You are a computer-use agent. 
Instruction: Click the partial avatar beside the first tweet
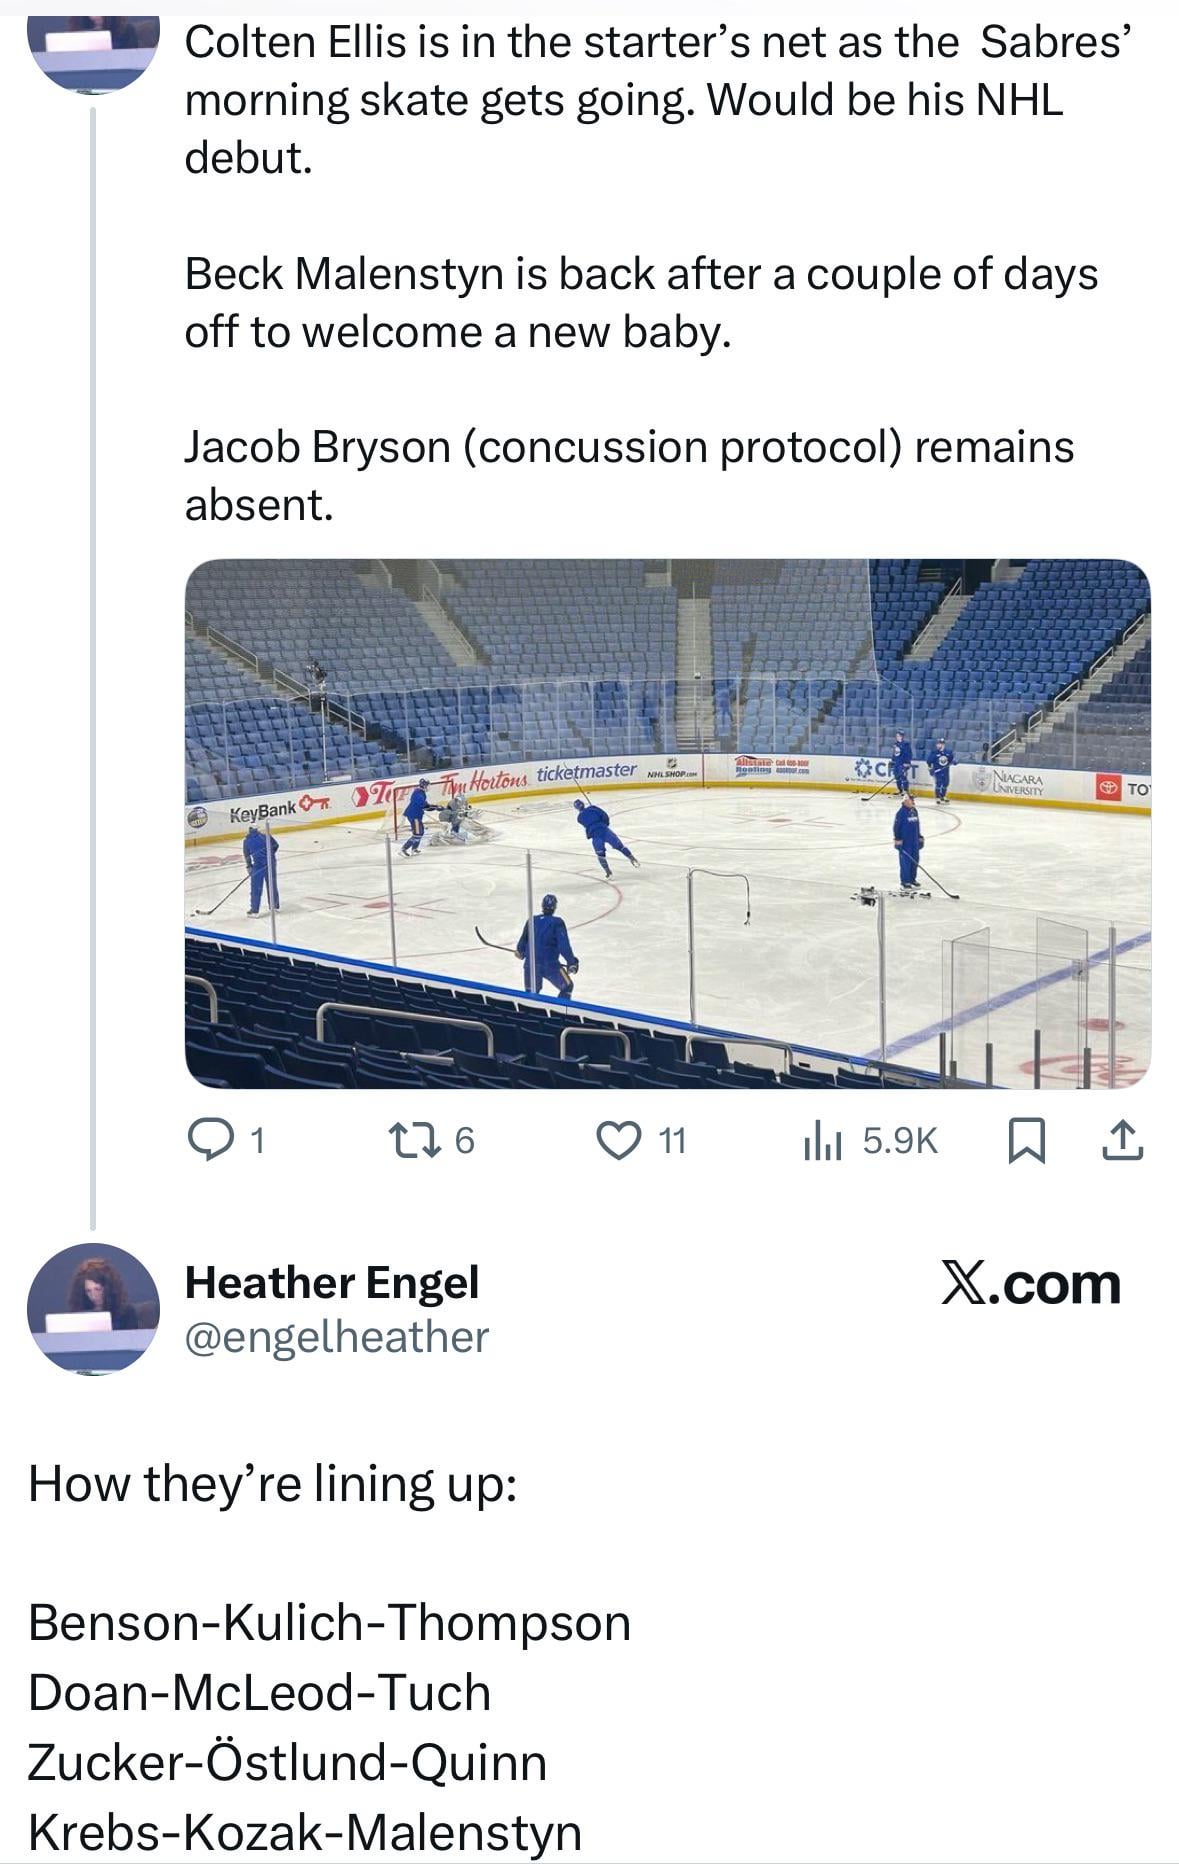93,52
